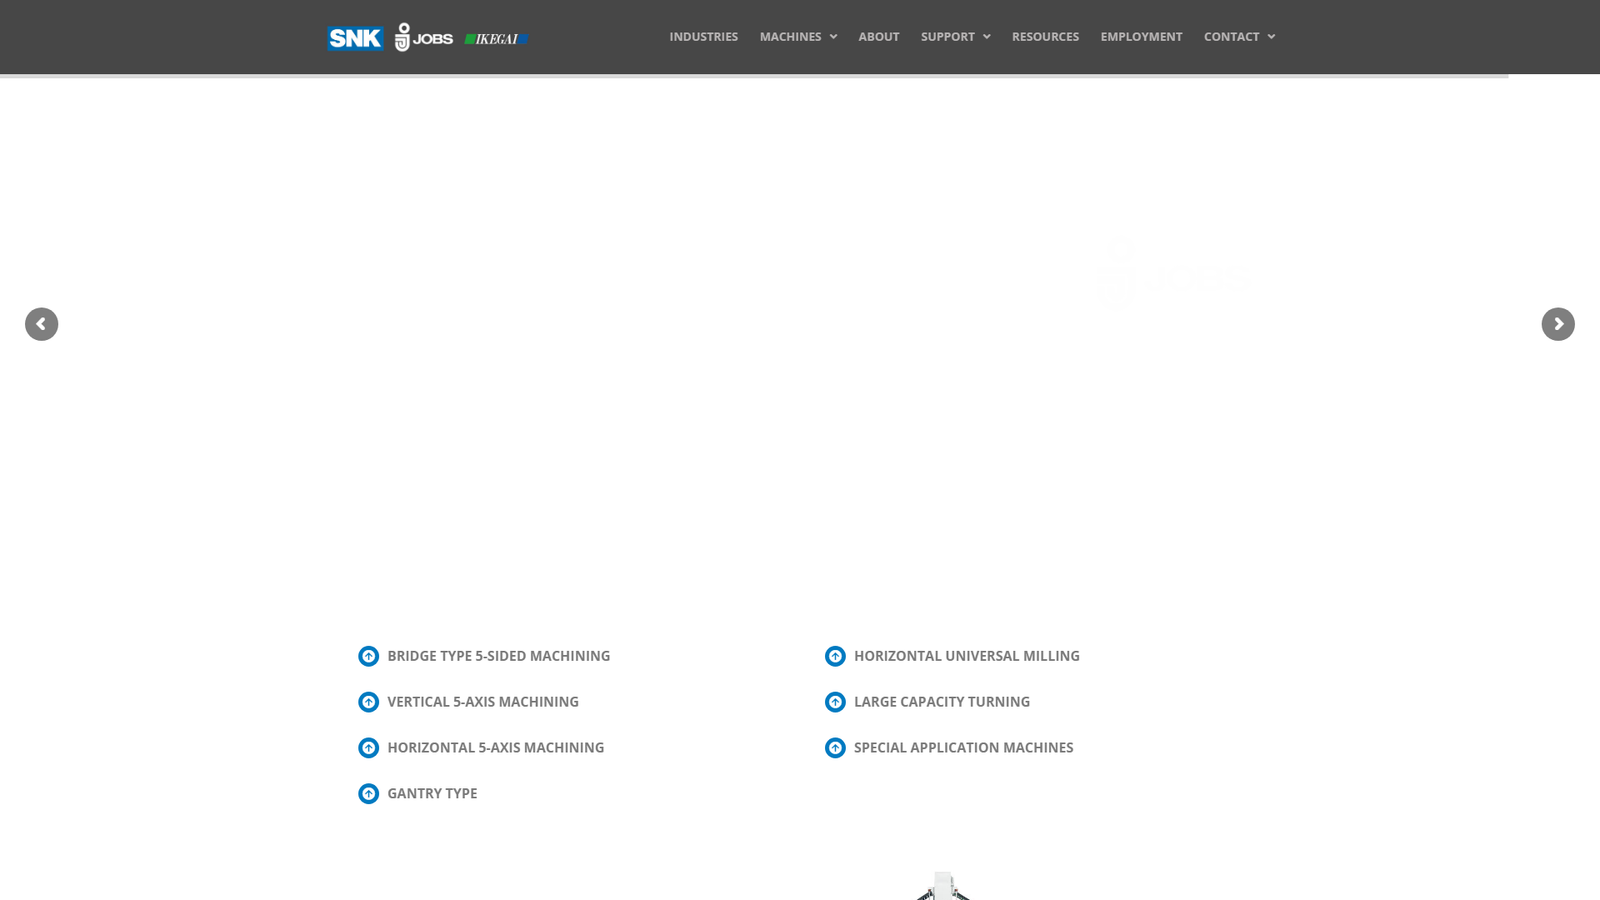
Task: Click arrow icon beside Horizontal Universal Milling
Action: pos(835,656)
